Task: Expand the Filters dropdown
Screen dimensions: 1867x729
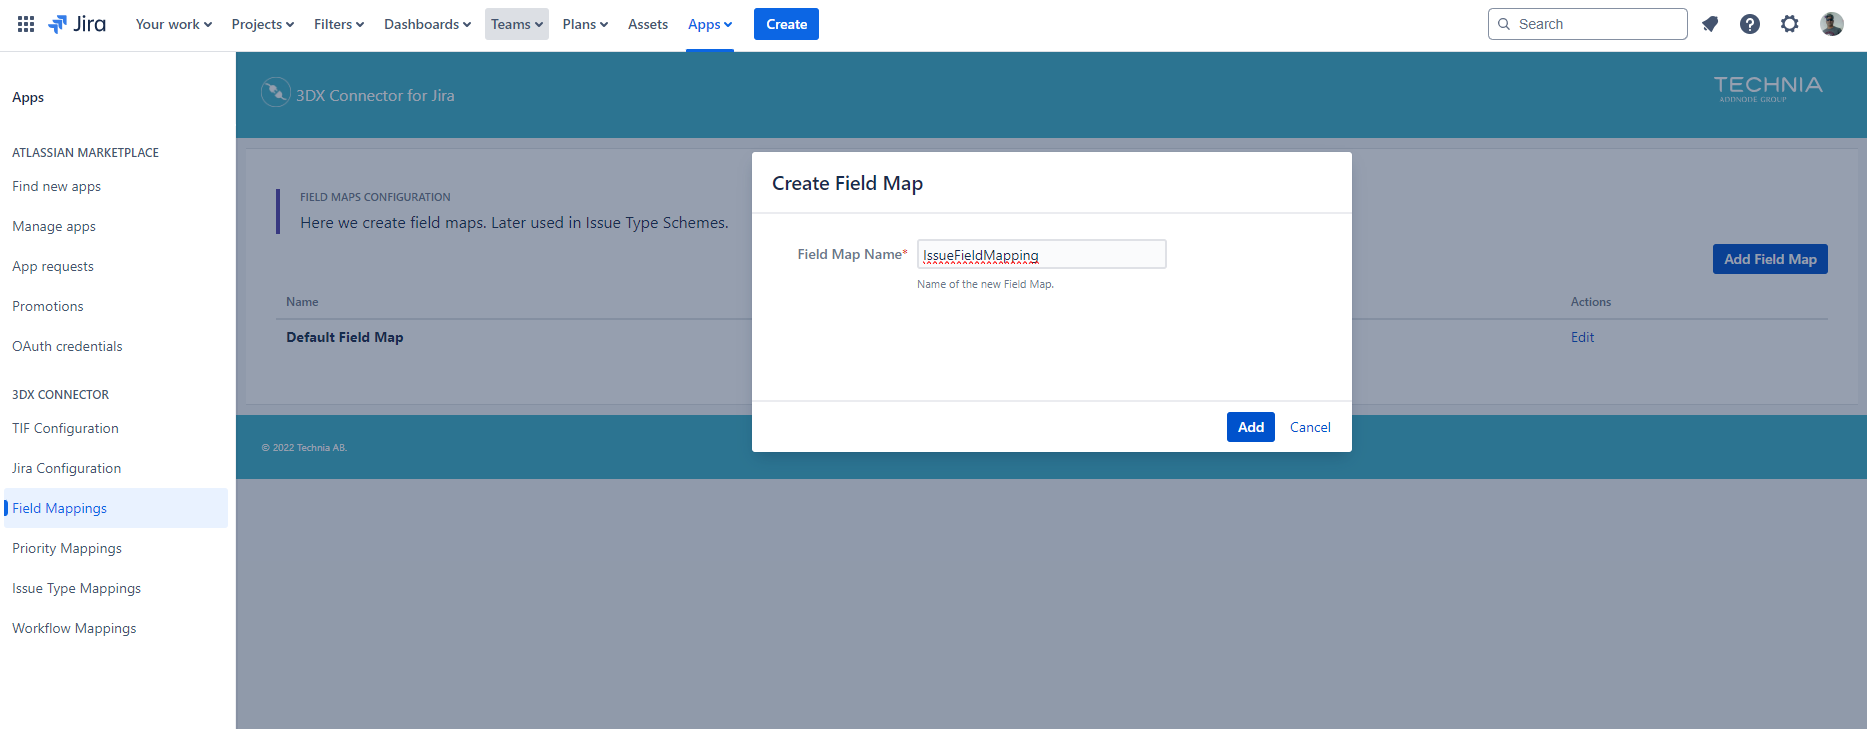Action: pyautogui.click(x=339, y=24)
